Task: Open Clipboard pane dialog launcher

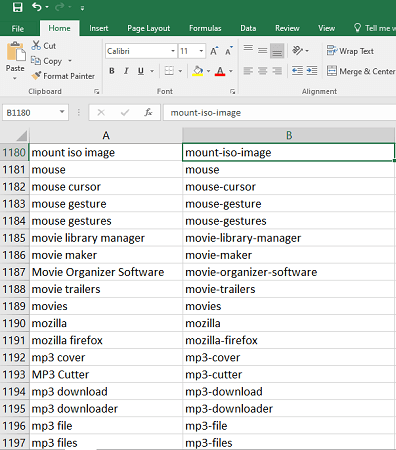Action: coord(97,91)
